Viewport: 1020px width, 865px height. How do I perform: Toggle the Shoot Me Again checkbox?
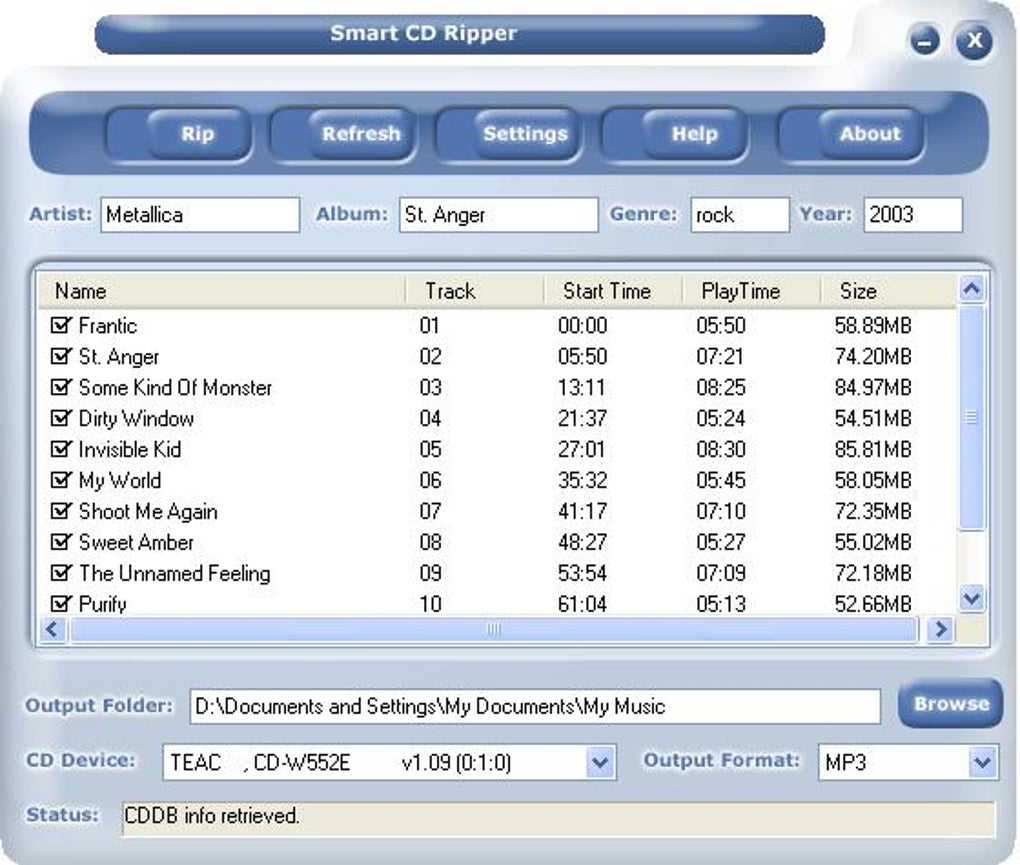[60, 511]
